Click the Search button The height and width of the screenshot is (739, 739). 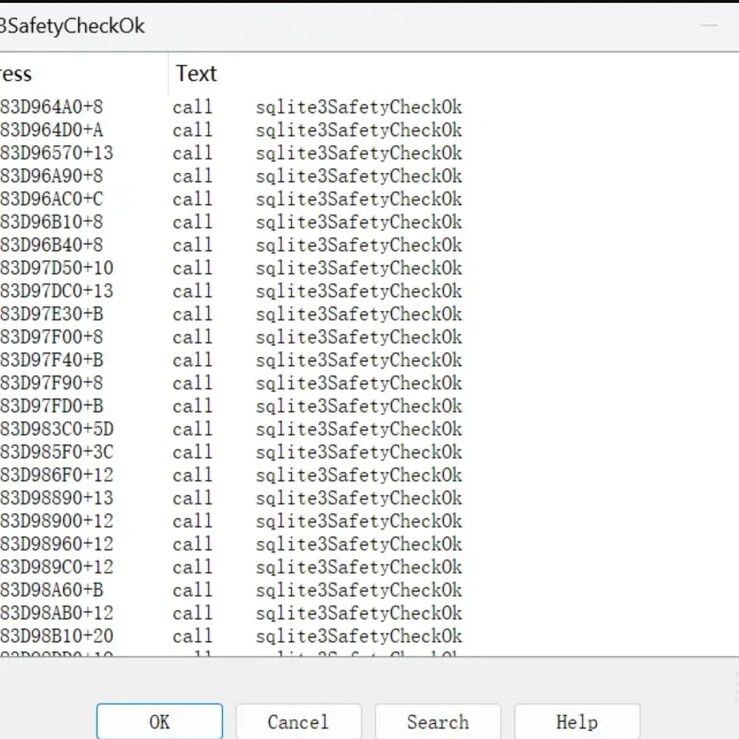[x=438, y=721]
